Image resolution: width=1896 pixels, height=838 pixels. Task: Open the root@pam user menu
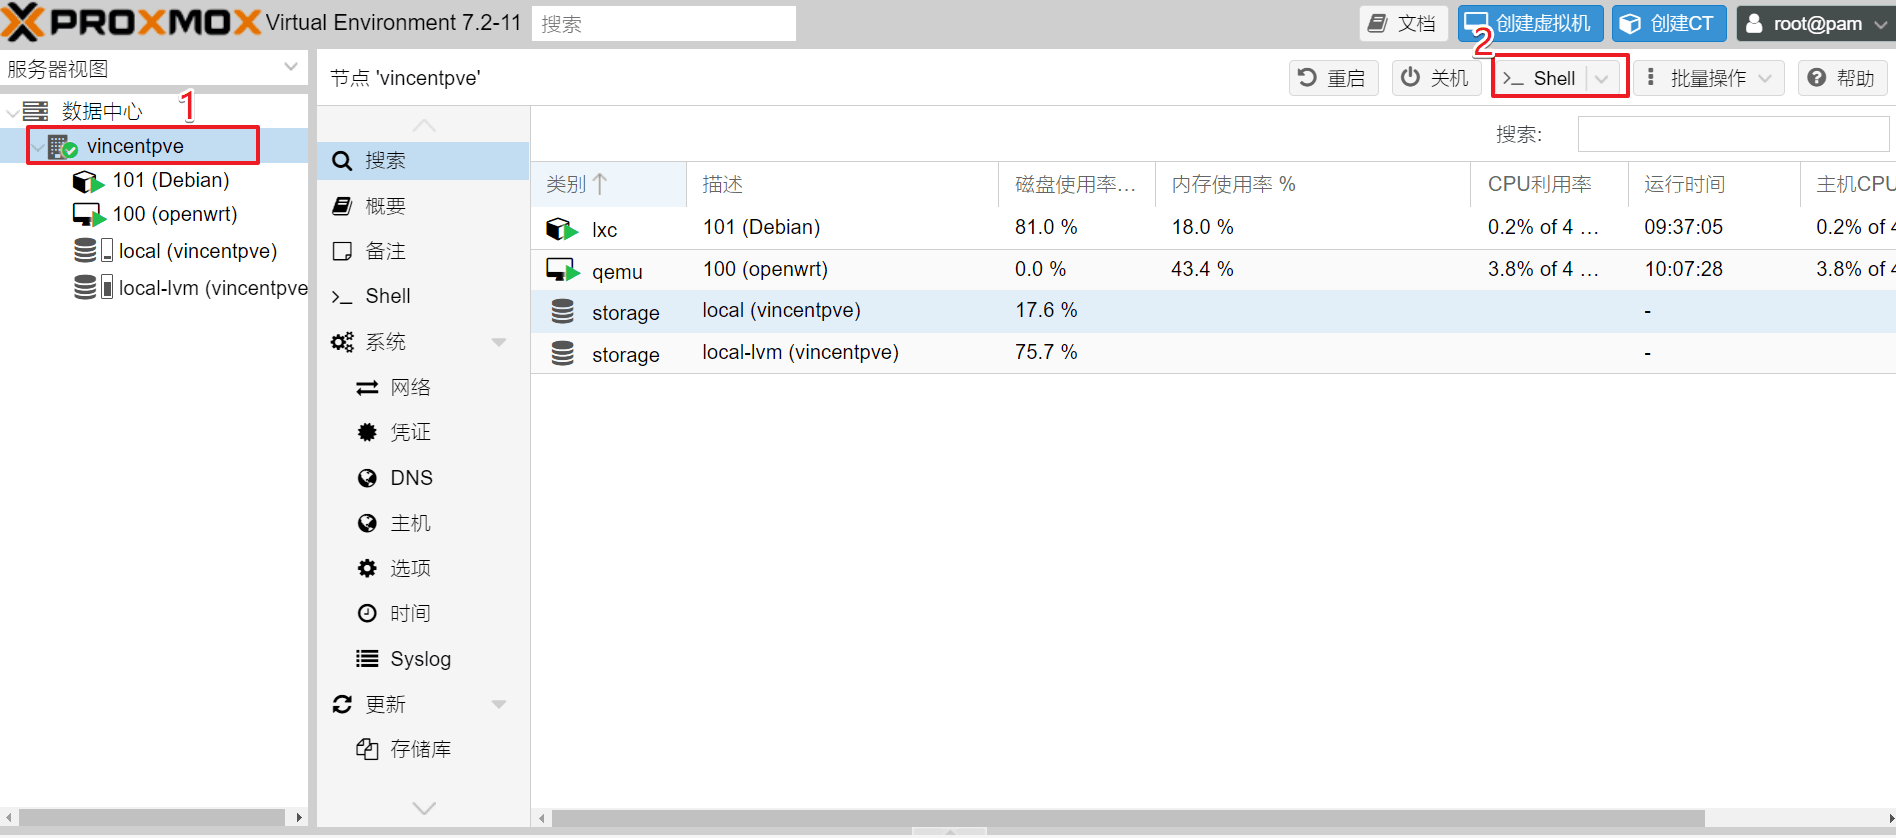[1815, 23]
